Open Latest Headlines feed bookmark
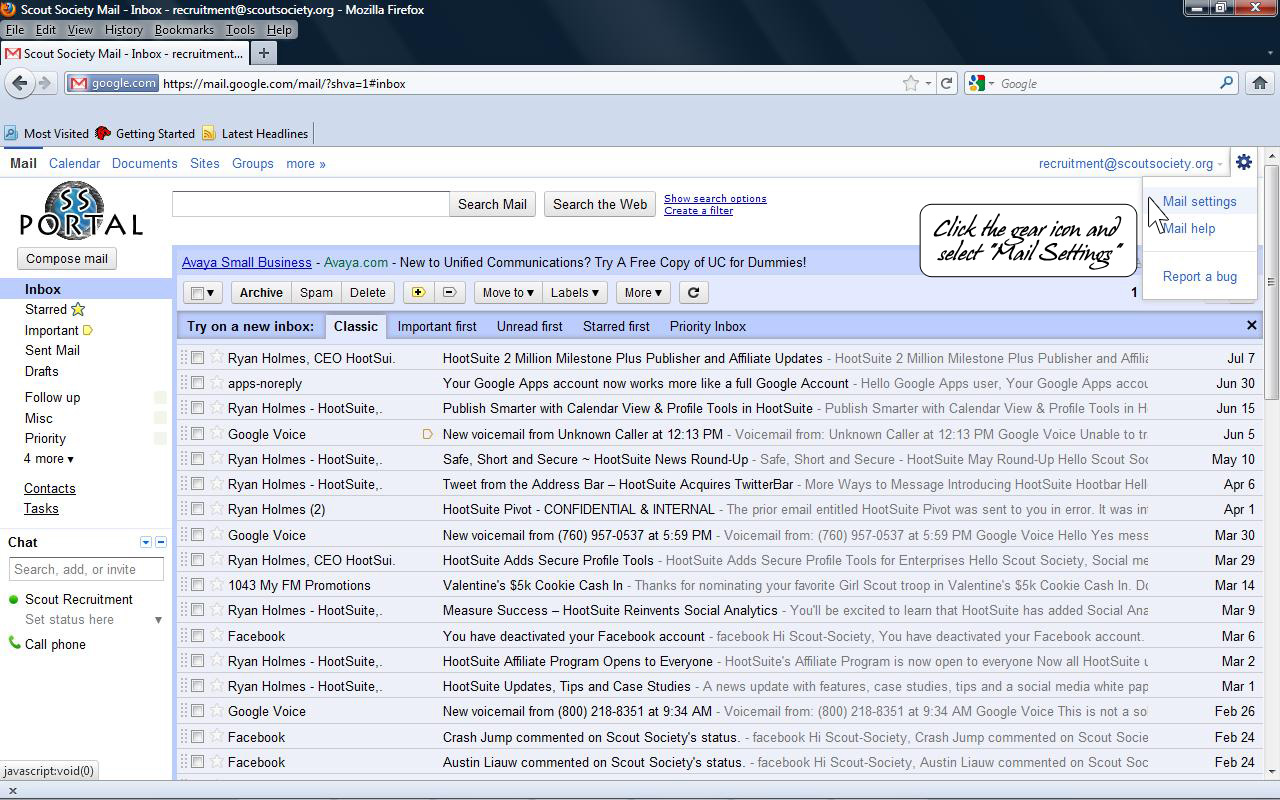 [254, 133]
